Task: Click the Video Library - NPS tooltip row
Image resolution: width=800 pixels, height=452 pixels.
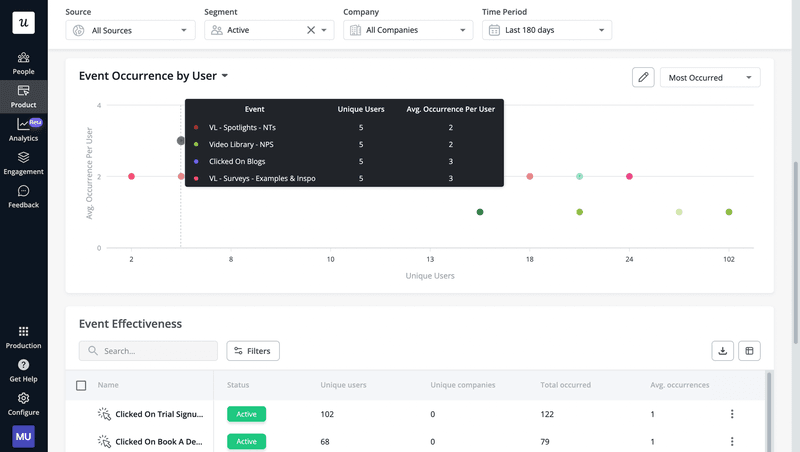Action: coord(344,144)
